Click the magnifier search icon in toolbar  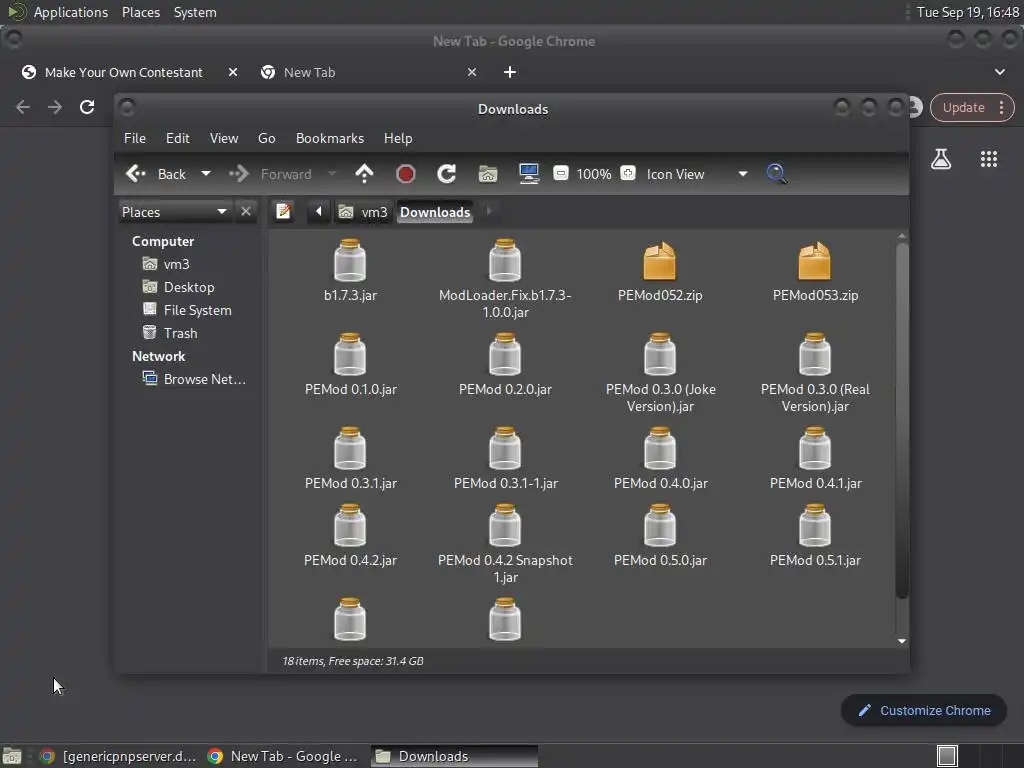pyautogui.click(x=776, y=174)
